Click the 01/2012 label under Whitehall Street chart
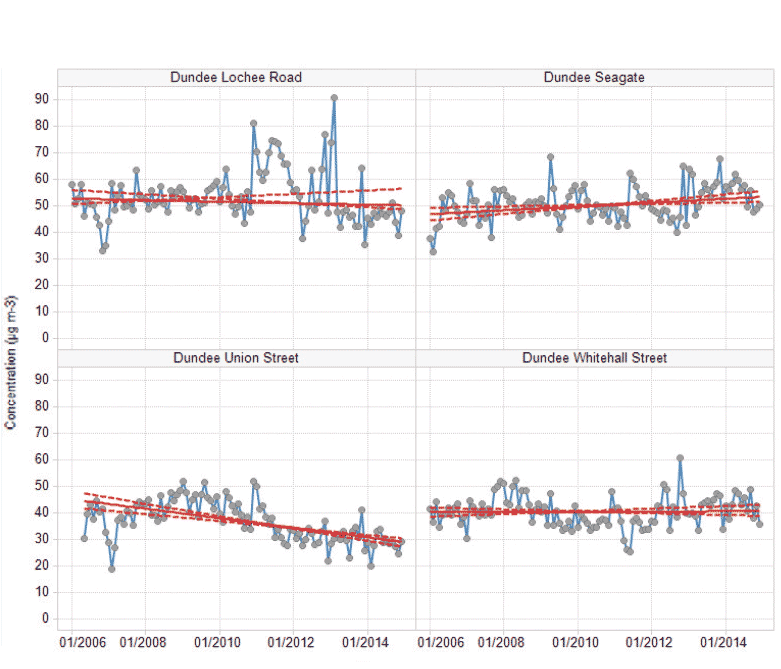This screenshot has height=669, width=781. coord(649,642)
